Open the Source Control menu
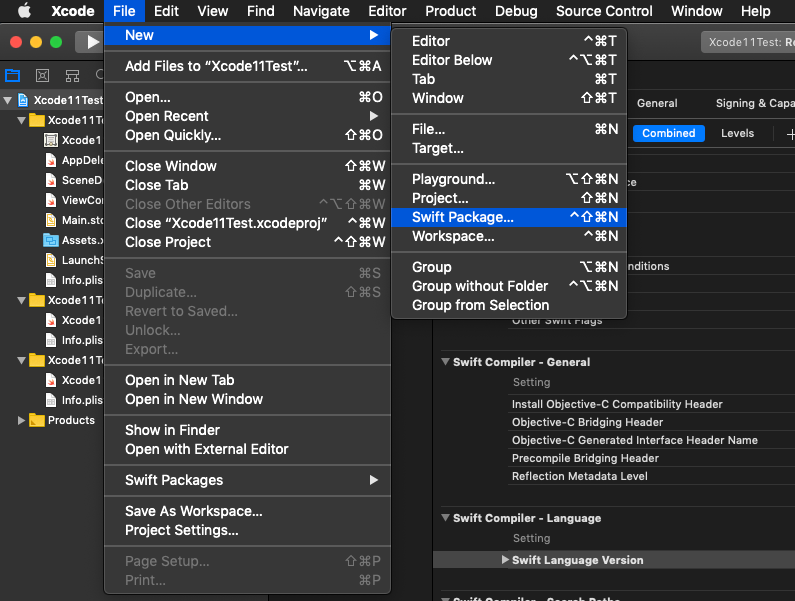The height and width of the screenshot is (601, 795). coord(604,11)
